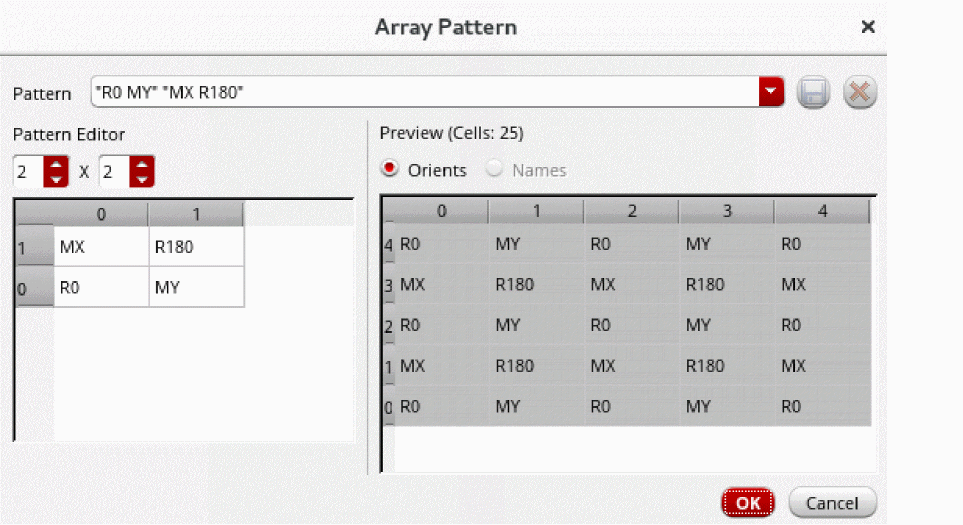Click Pattern Editor column header 1
The width and height of the screenshot is (963, 525).
click(x=195, y=213)
